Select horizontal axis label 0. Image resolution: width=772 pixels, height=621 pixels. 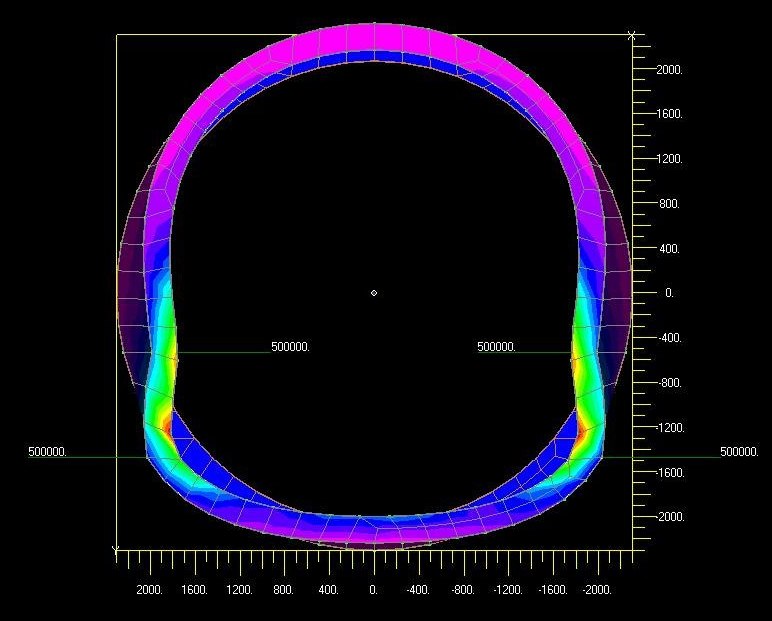[374, 589]
